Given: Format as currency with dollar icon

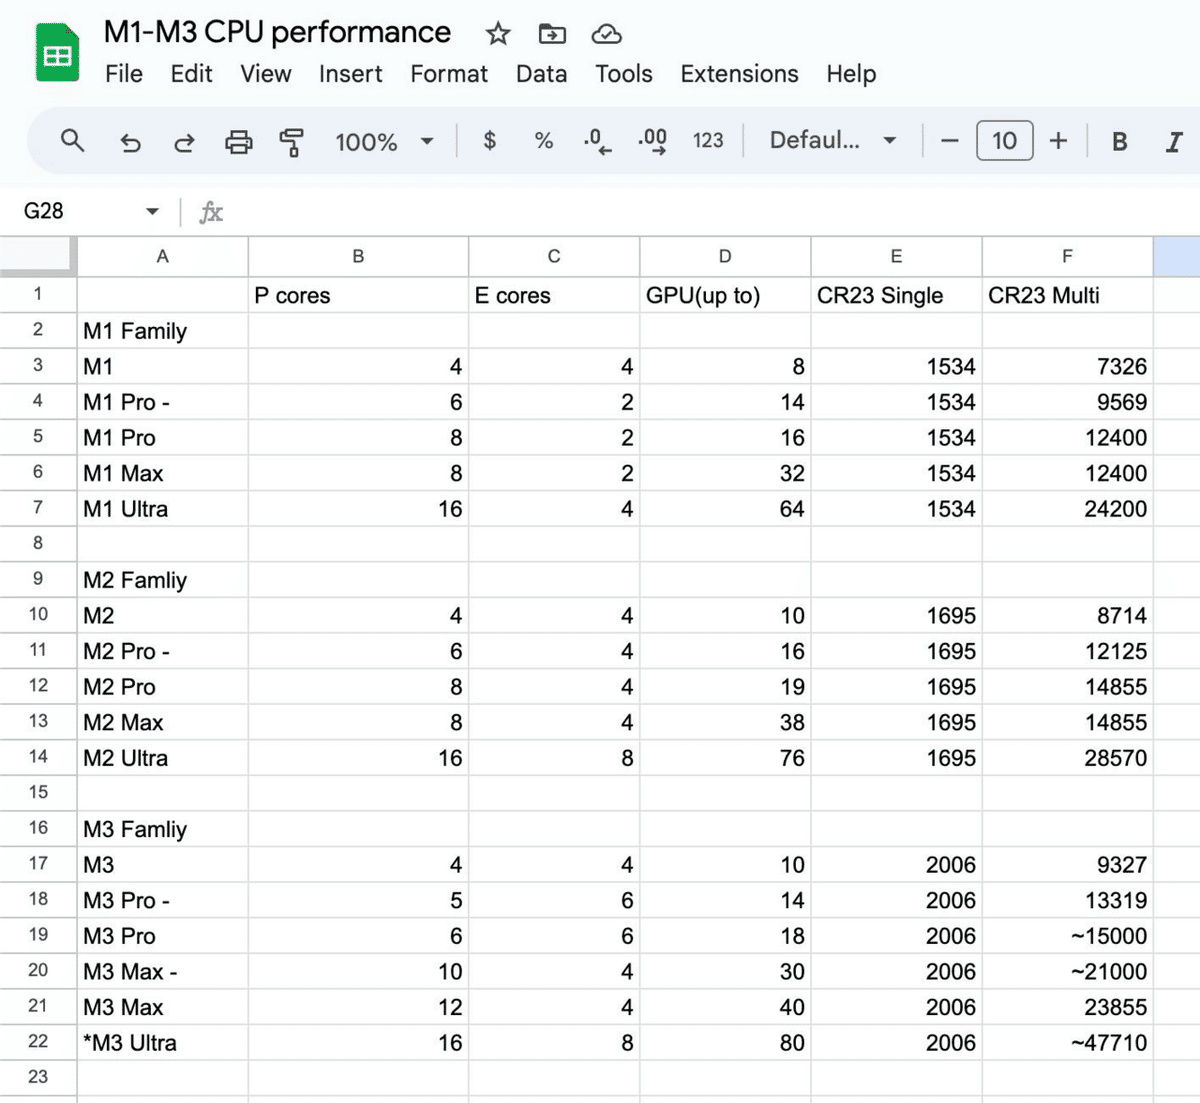Looking at the screenshot, I should [x=489, y=141].
